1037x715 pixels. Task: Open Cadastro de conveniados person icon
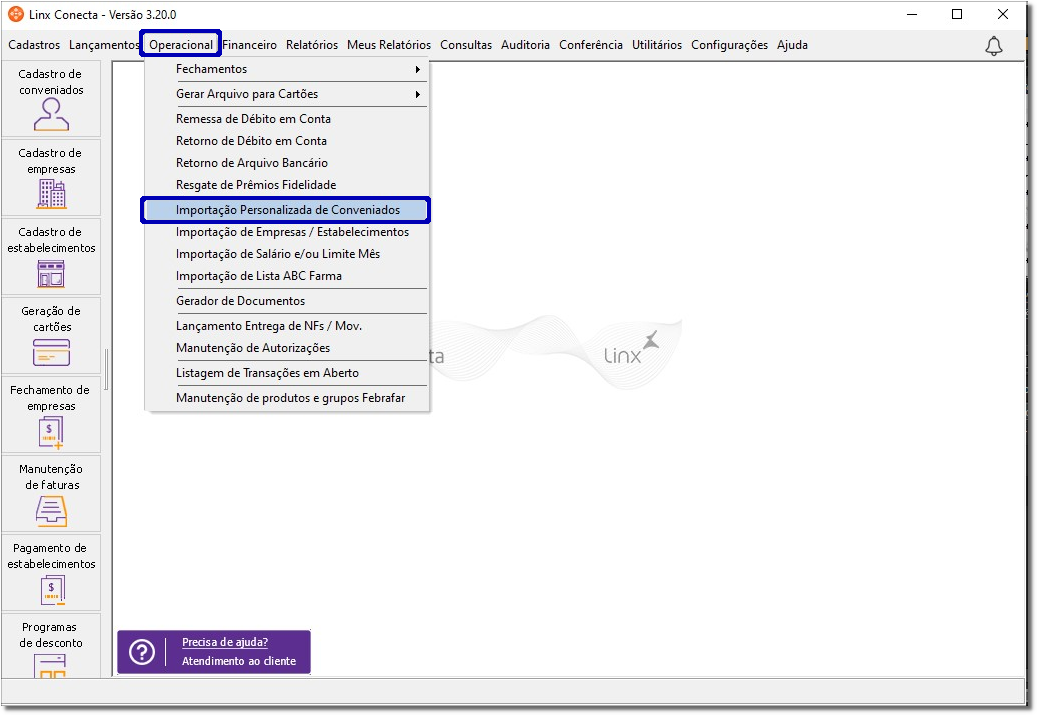(52, 114)
